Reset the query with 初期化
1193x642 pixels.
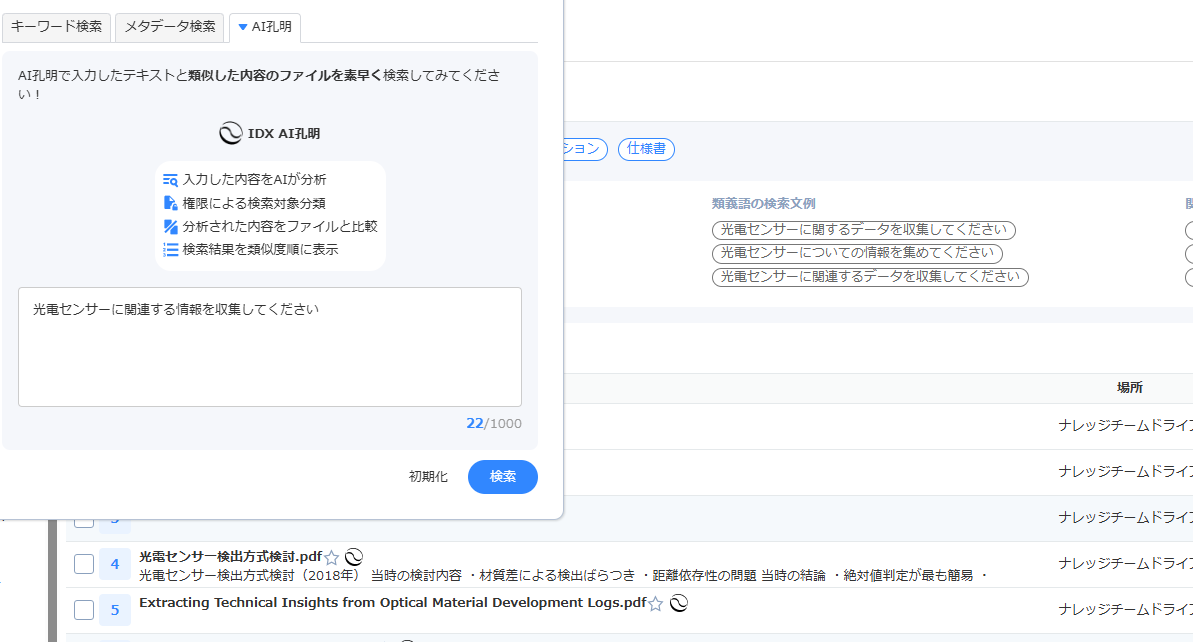[428, 477]
